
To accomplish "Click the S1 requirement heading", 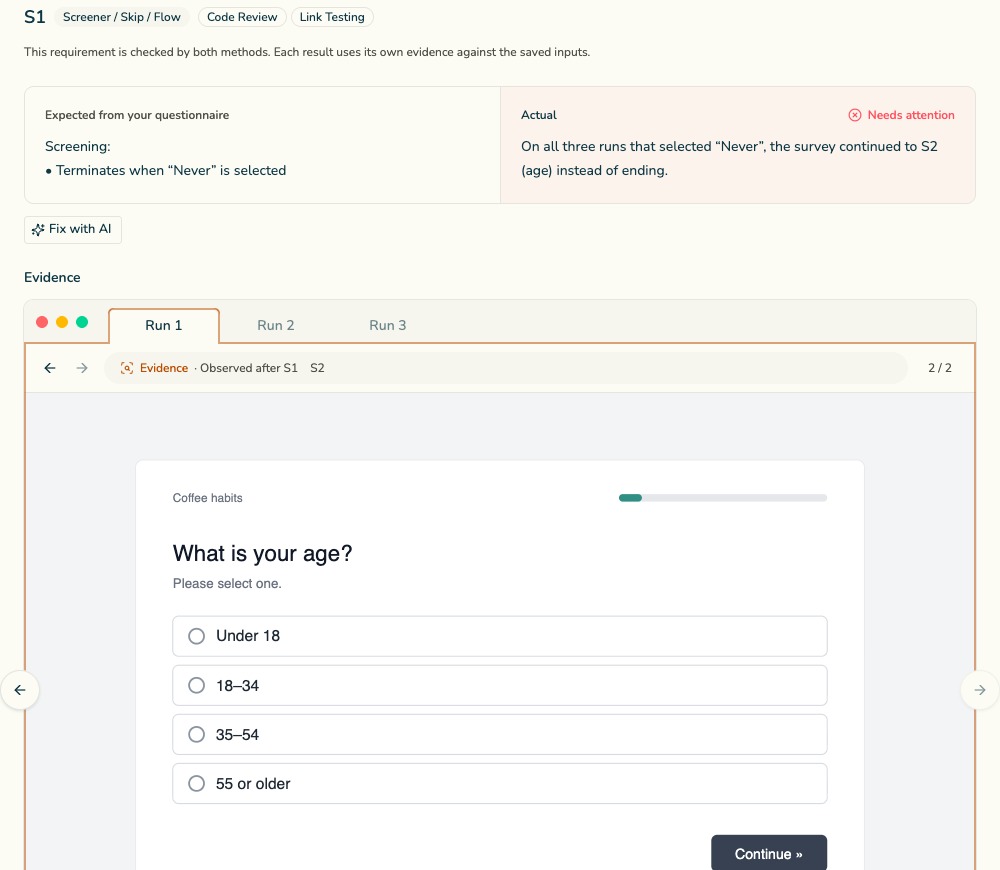I will 34,17.
